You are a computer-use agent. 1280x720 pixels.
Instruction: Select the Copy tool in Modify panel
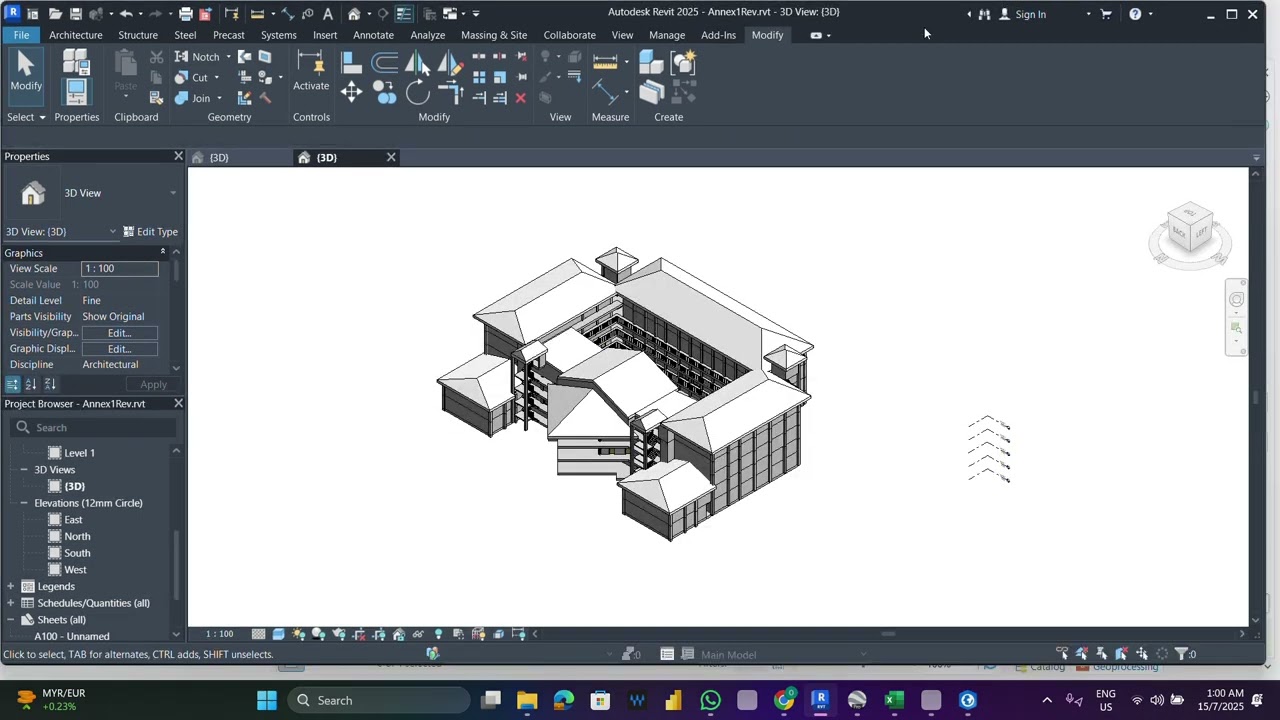(385, 93)
